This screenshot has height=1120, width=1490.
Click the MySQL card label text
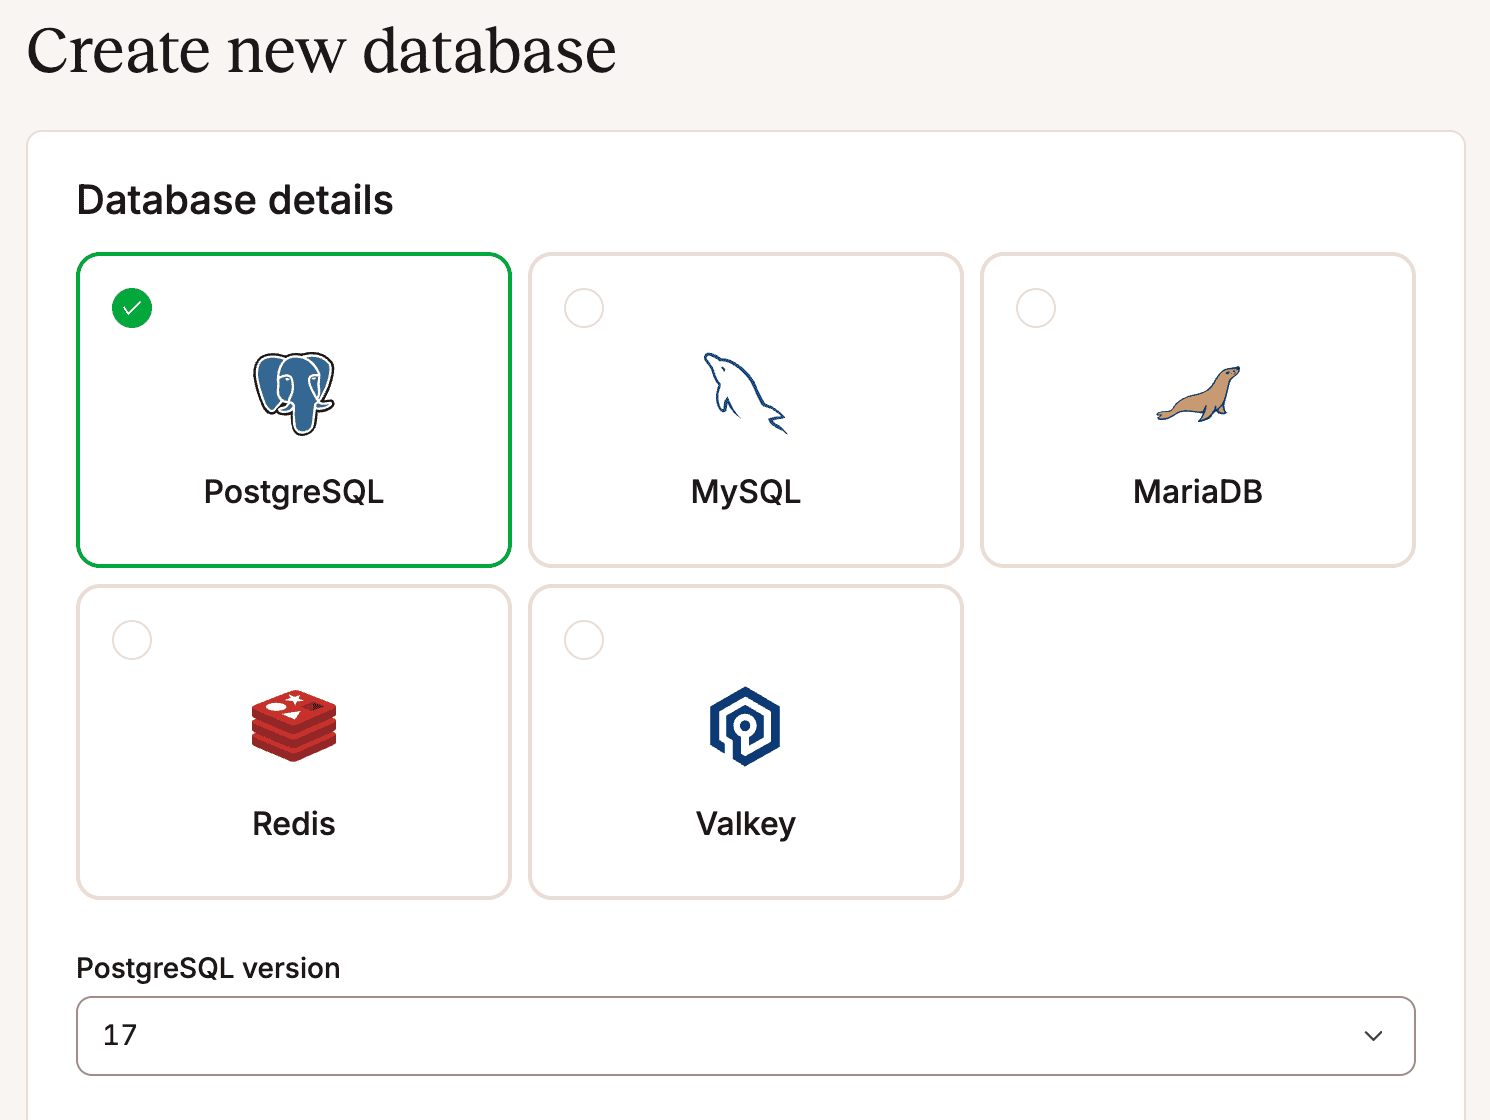(746, 492)
